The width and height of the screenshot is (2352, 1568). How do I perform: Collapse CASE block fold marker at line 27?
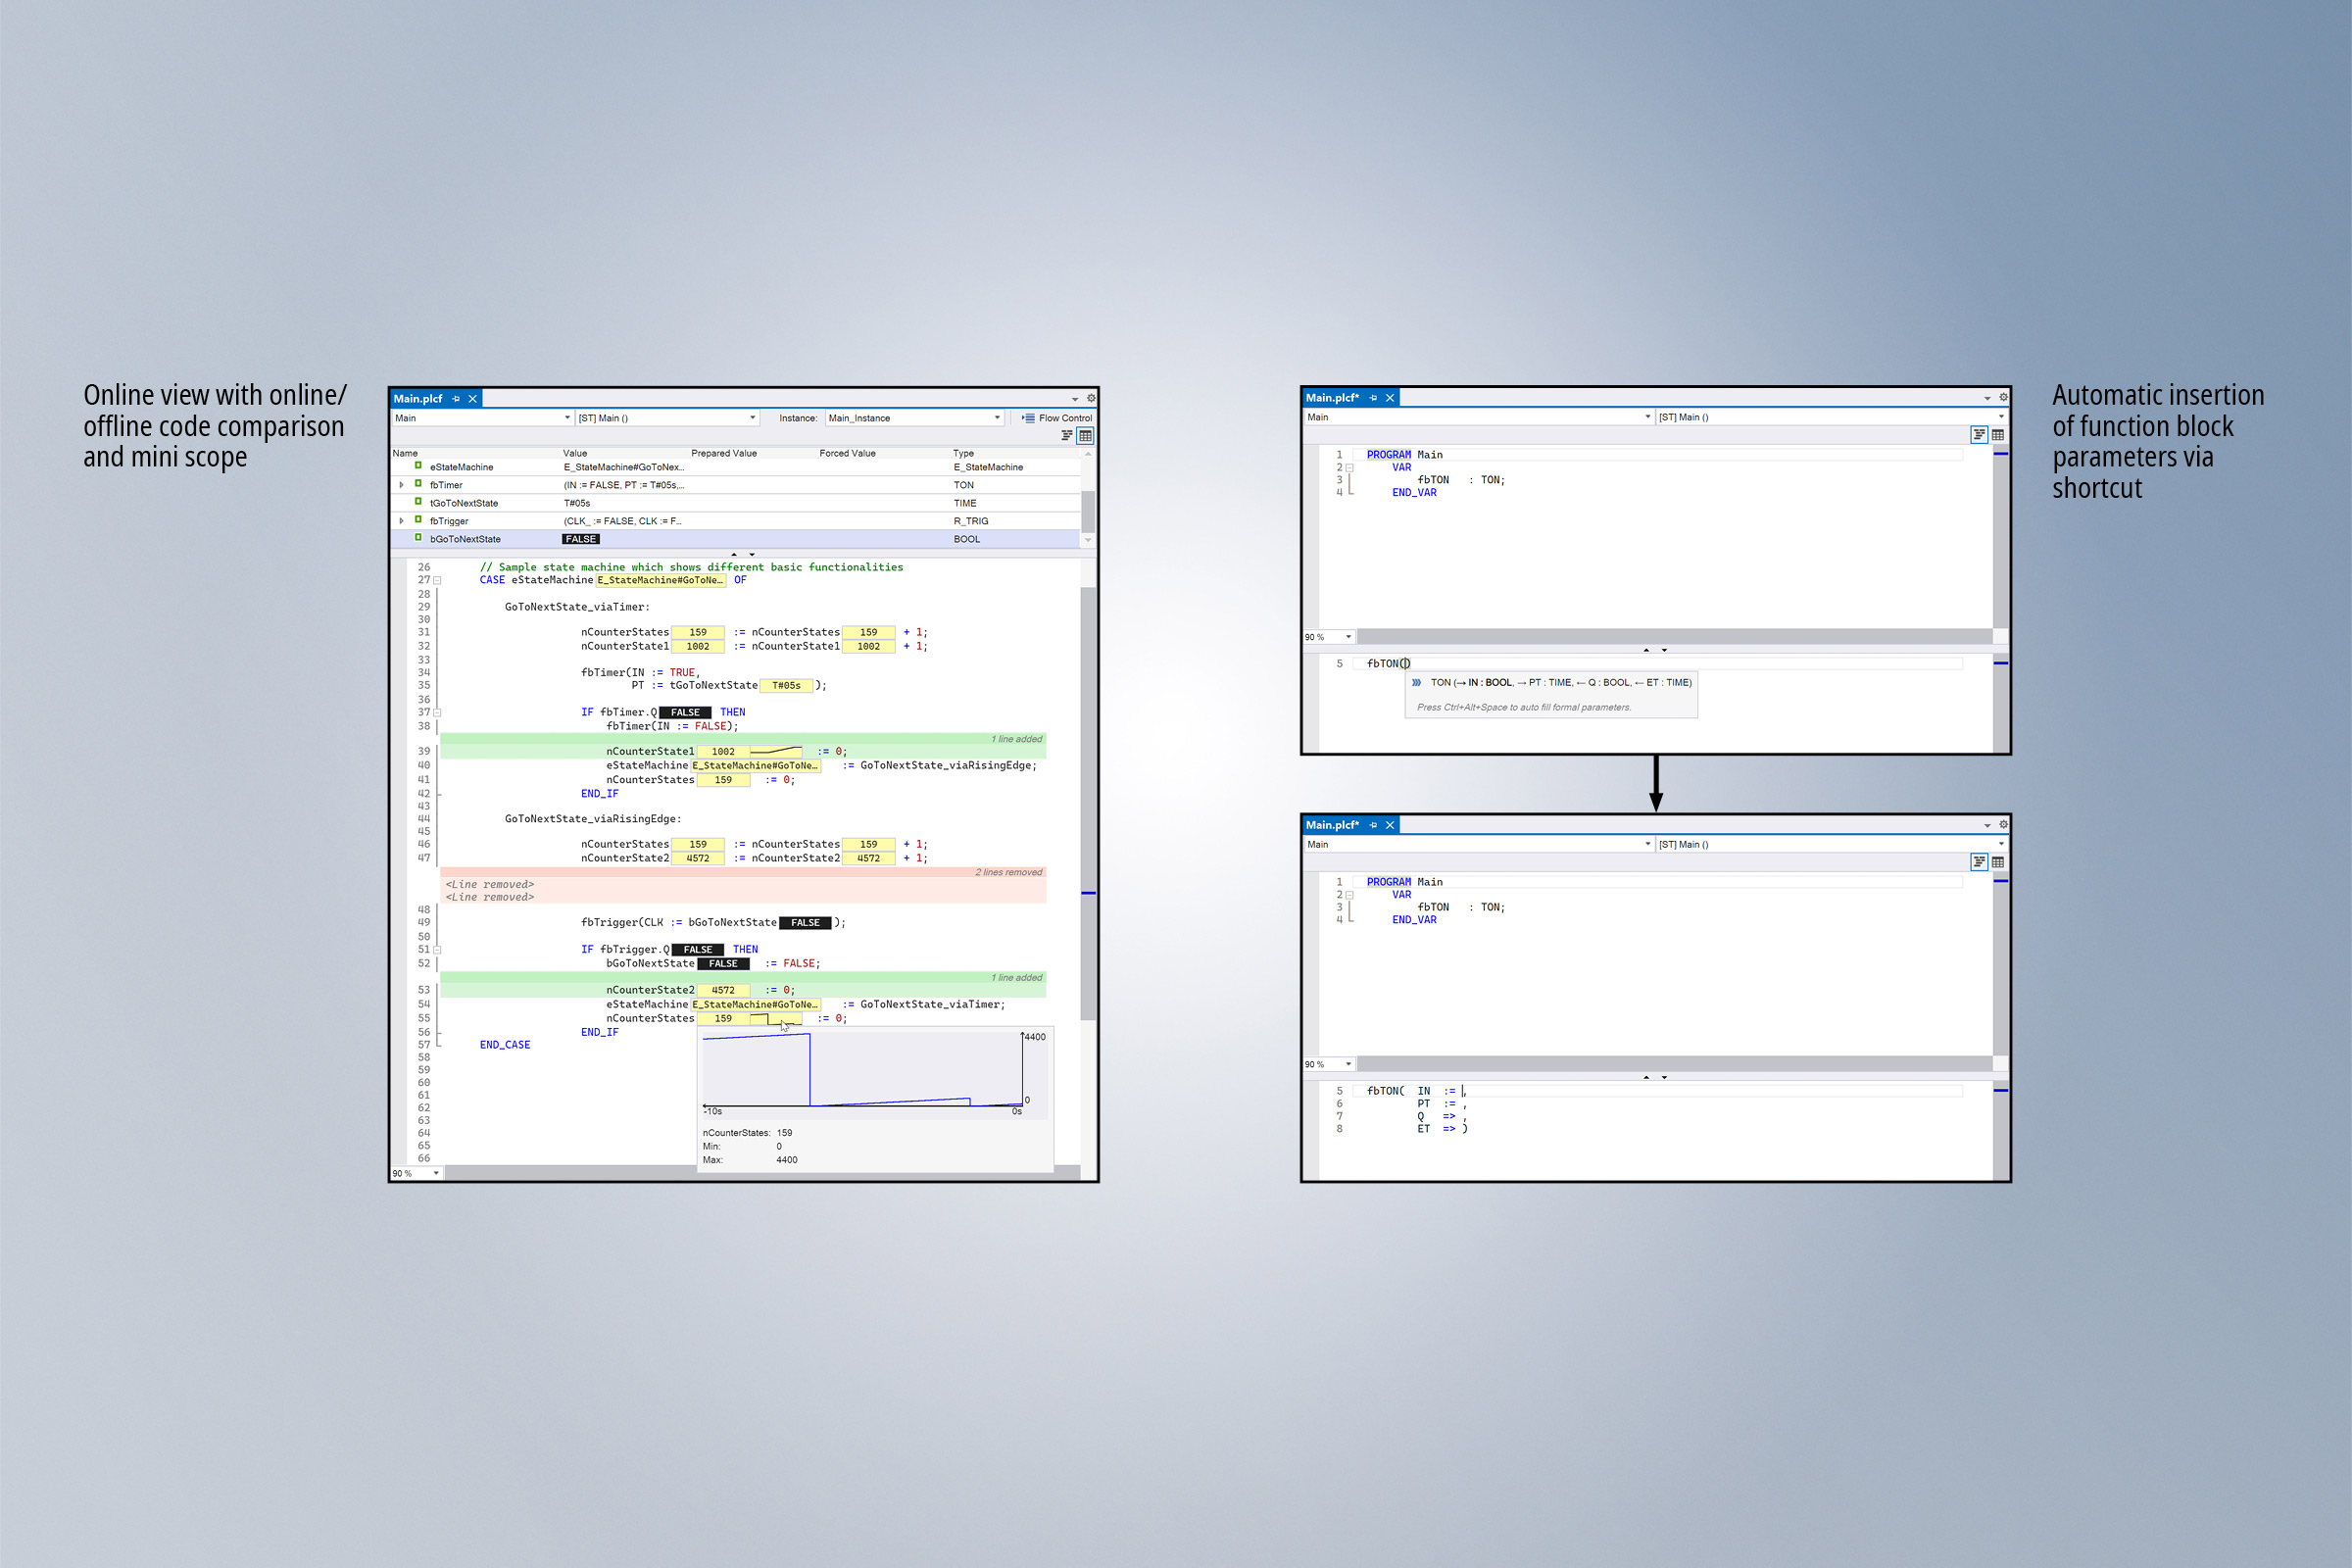pos(437,580)
